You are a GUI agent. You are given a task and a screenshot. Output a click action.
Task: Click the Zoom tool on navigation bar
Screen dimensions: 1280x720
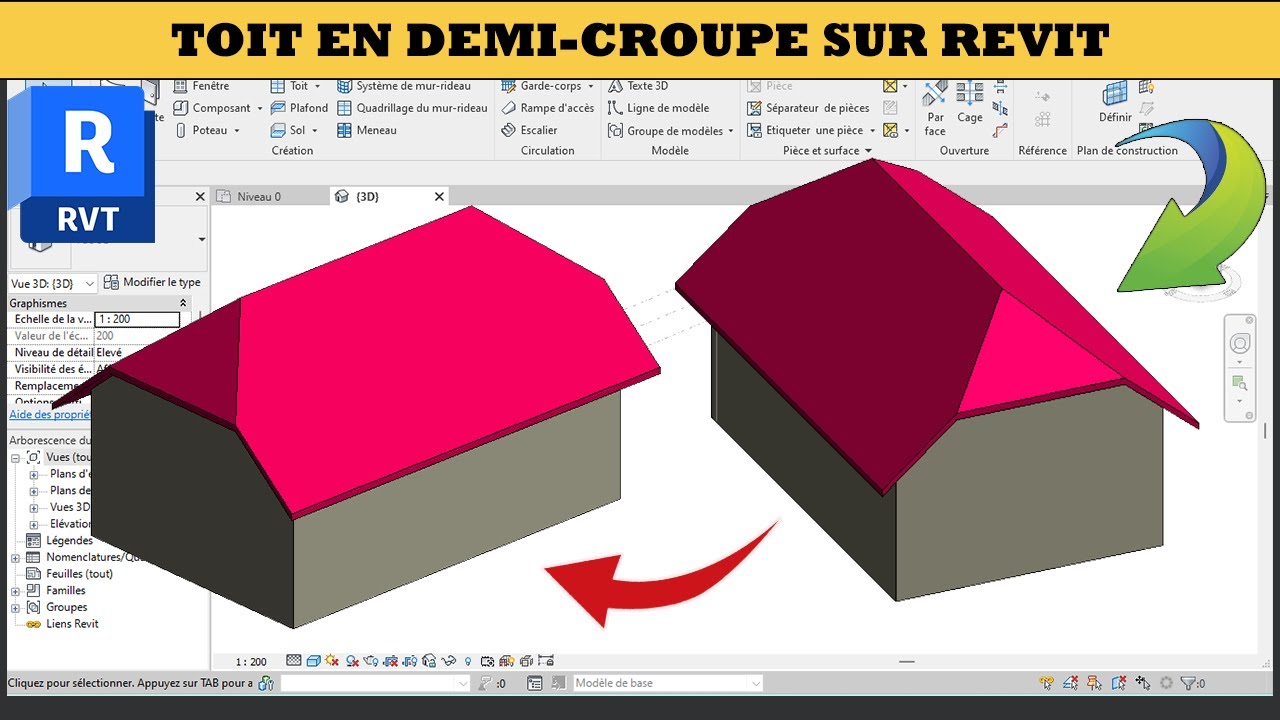click(x=1240, y=382)
